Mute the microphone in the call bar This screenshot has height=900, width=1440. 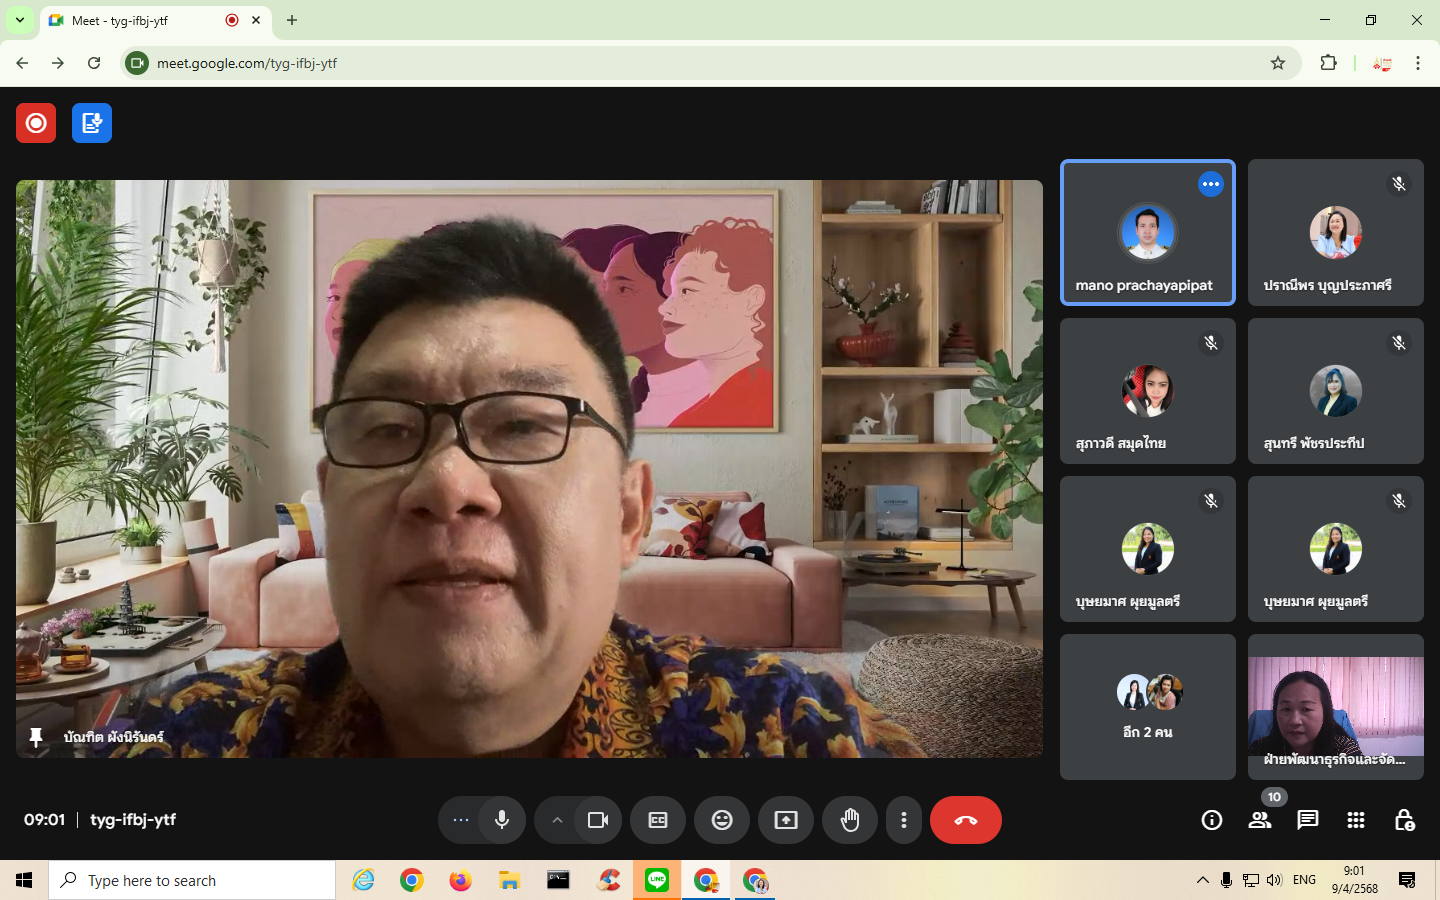502,820
